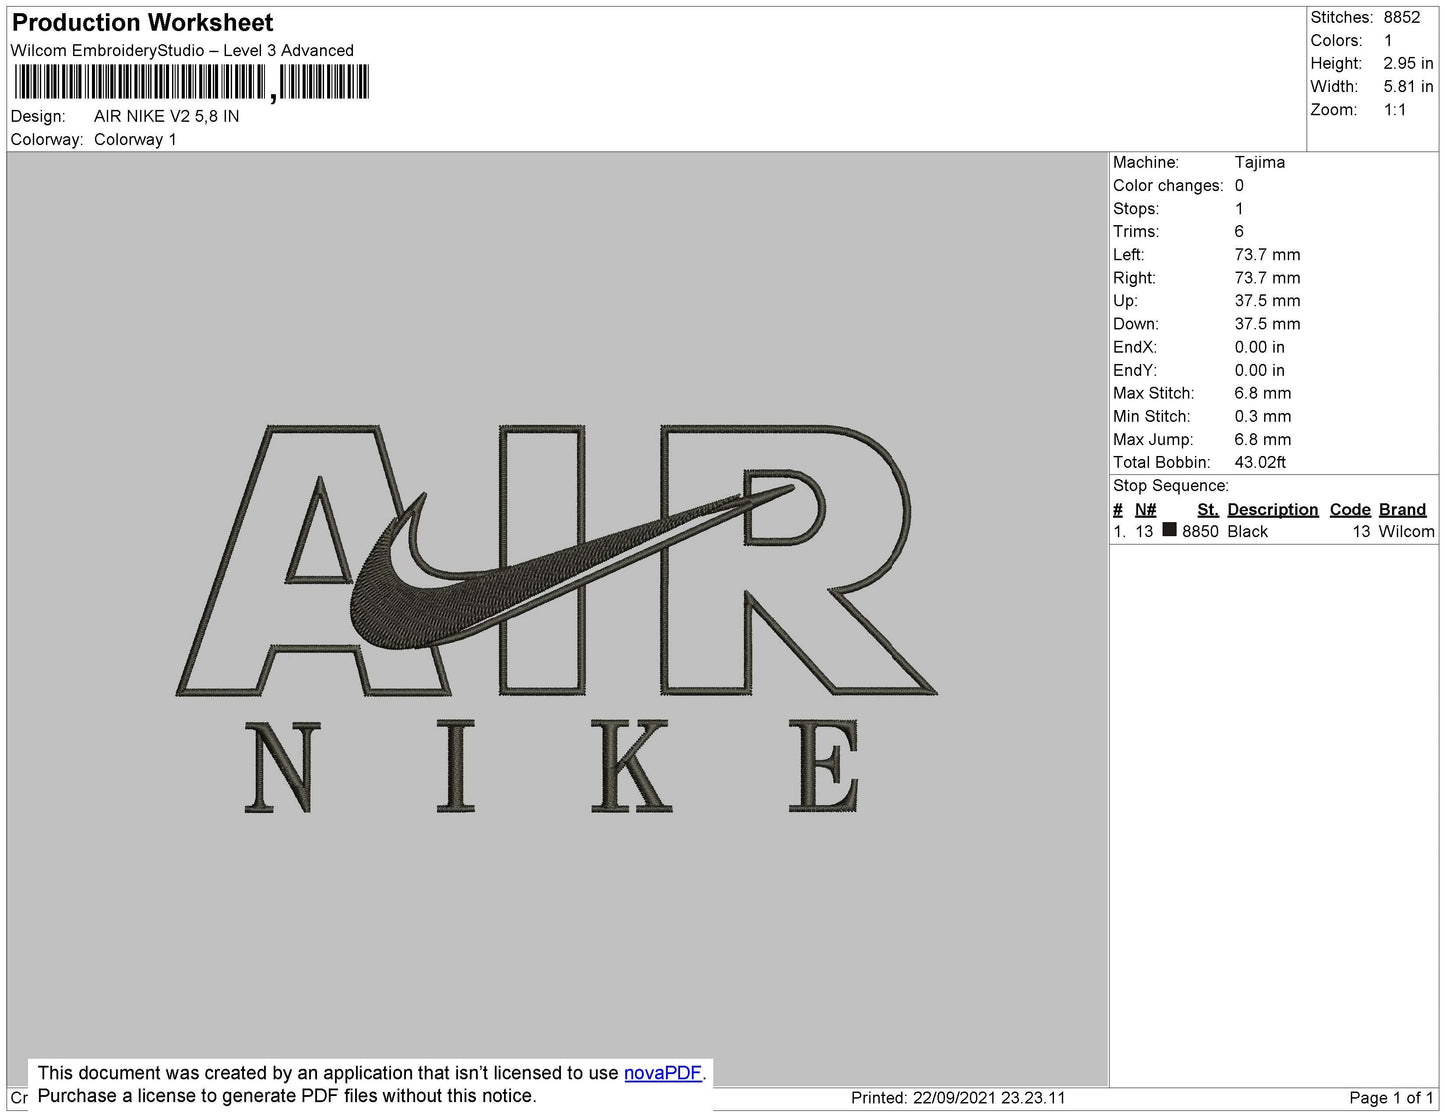Click the Width value '5.81 in'
The image size is (1445, 1117).
pos(1408,87)
